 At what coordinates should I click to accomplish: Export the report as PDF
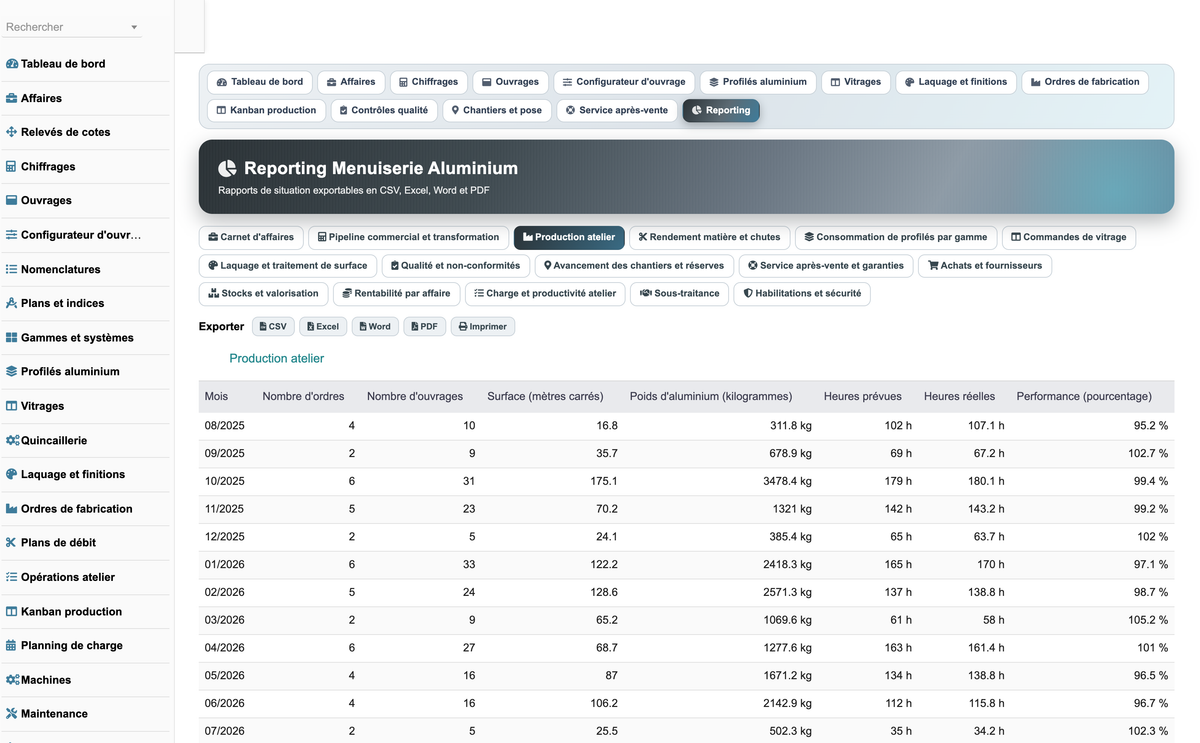click(425, 326)
